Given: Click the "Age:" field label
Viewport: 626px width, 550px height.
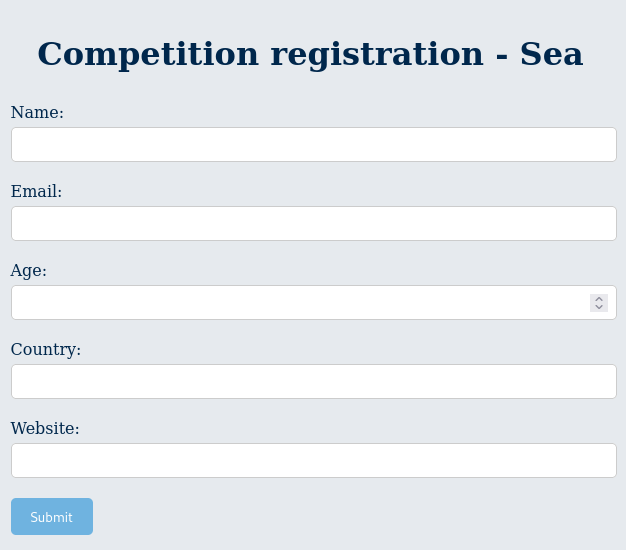Looking at the screenshot, I should (x=29, y=271).
